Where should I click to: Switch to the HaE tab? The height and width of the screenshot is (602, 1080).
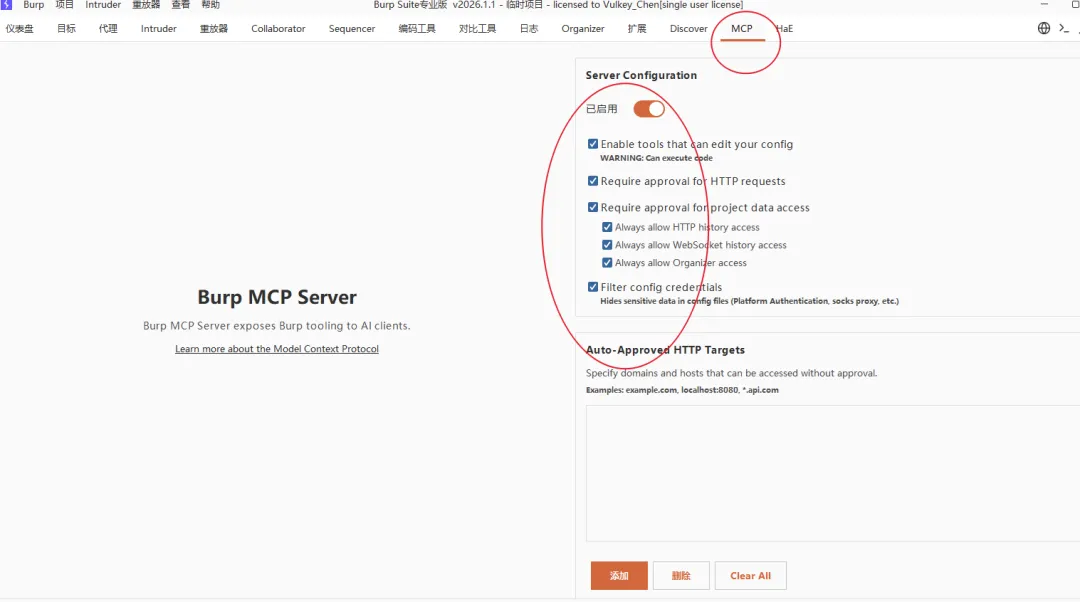click(x=785, y=29)
